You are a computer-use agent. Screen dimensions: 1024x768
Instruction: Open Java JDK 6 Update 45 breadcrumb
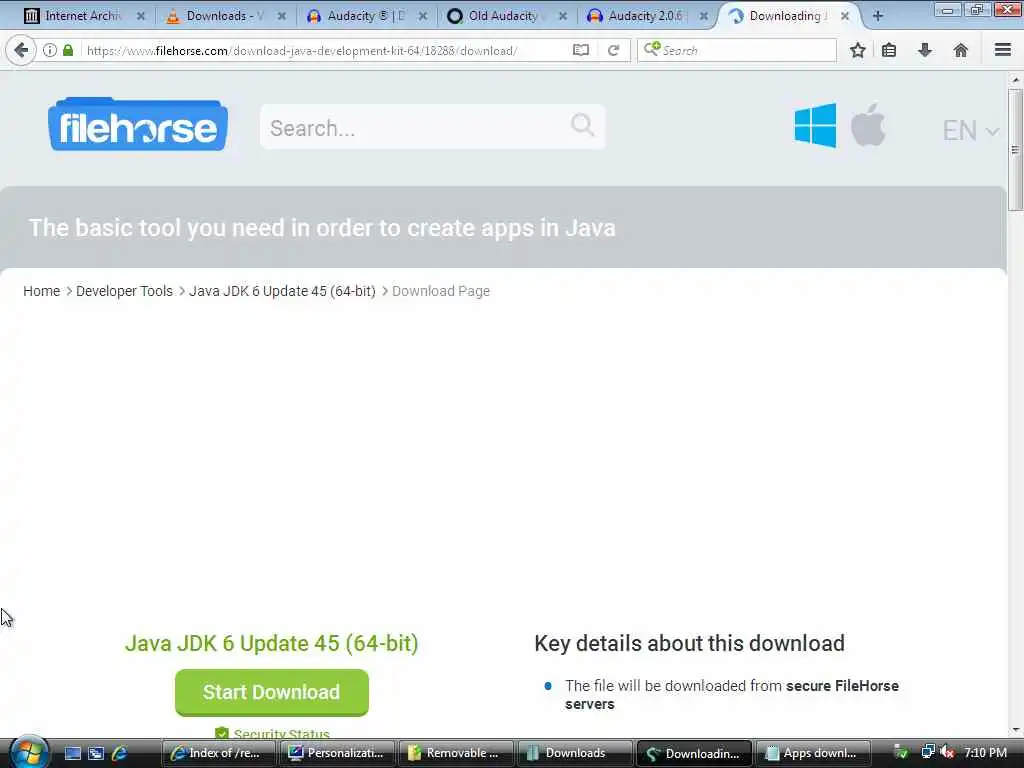tap(282, 291)
